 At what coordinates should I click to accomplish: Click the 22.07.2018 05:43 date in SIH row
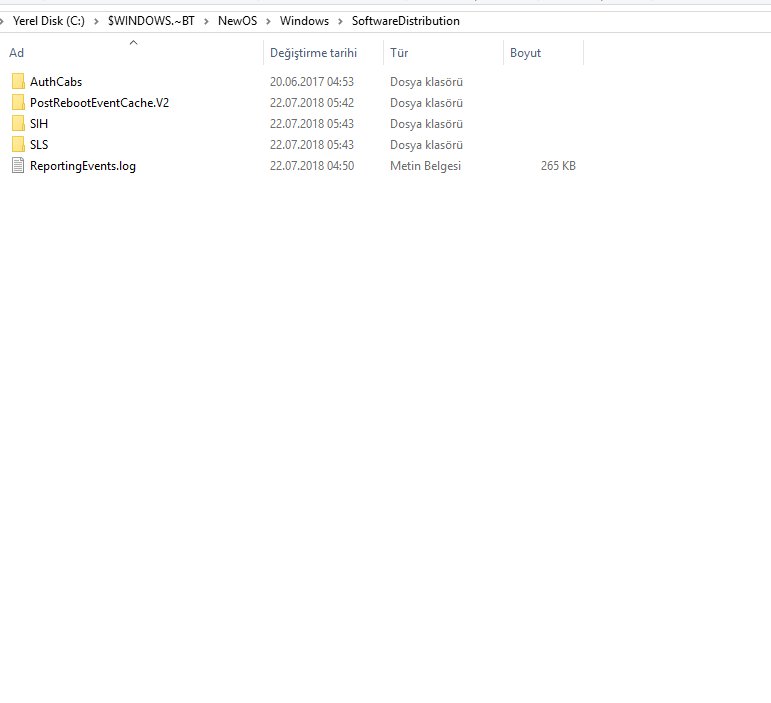point(312,123)
